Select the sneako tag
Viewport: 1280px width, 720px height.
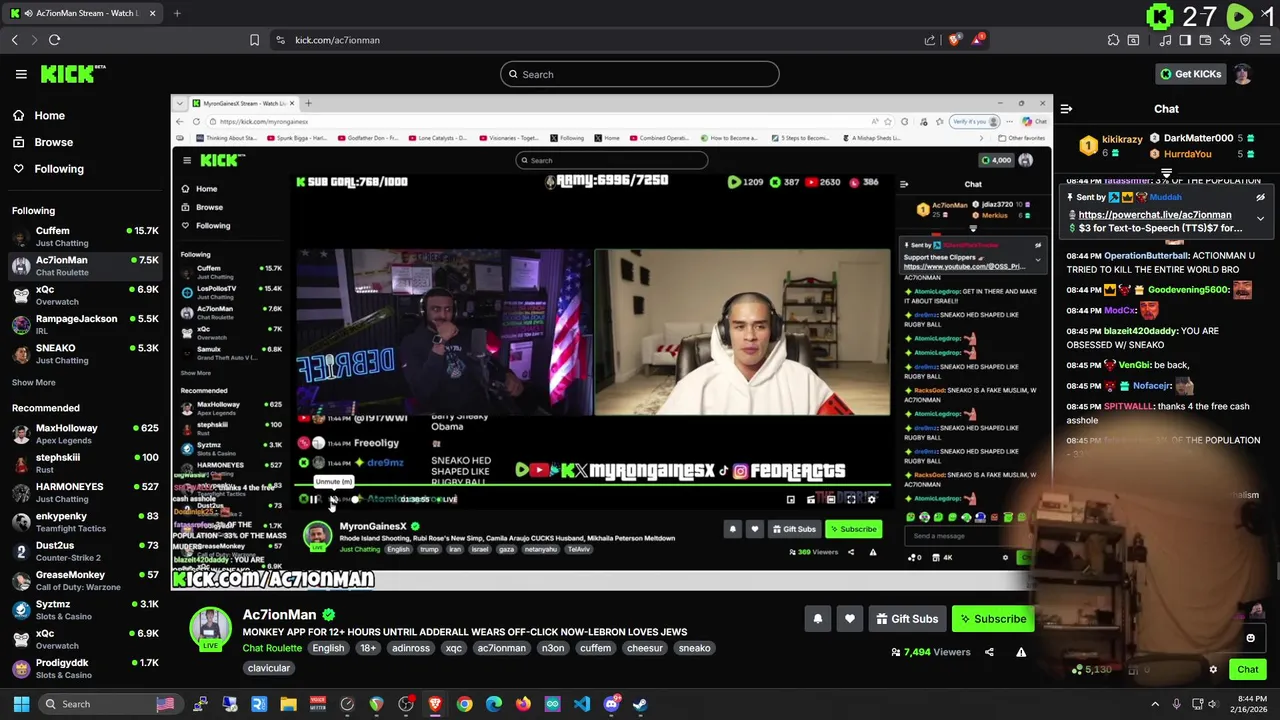694,648
